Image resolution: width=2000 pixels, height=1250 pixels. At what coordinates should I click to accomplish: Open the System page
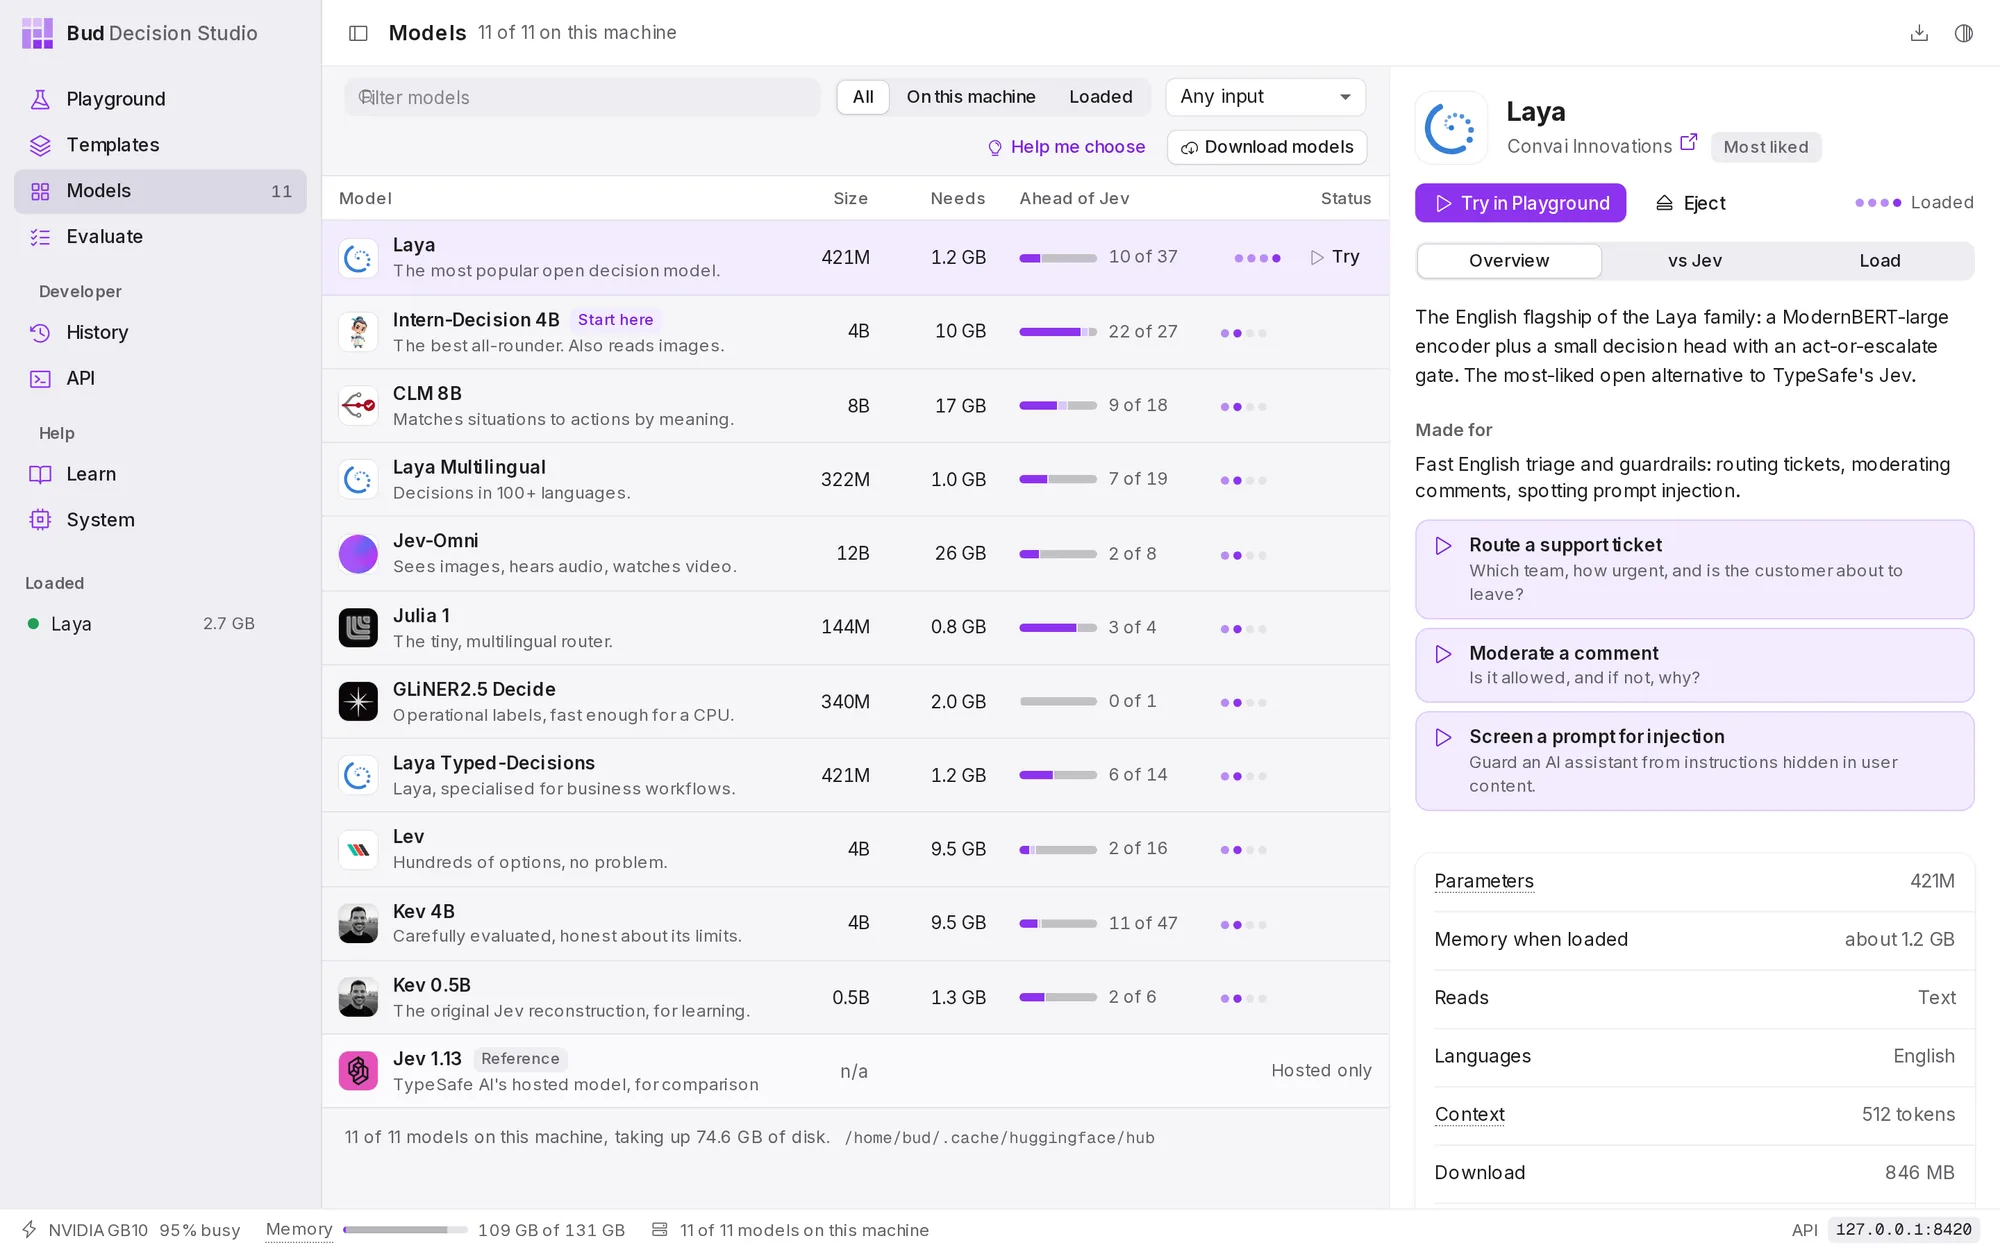160,520
